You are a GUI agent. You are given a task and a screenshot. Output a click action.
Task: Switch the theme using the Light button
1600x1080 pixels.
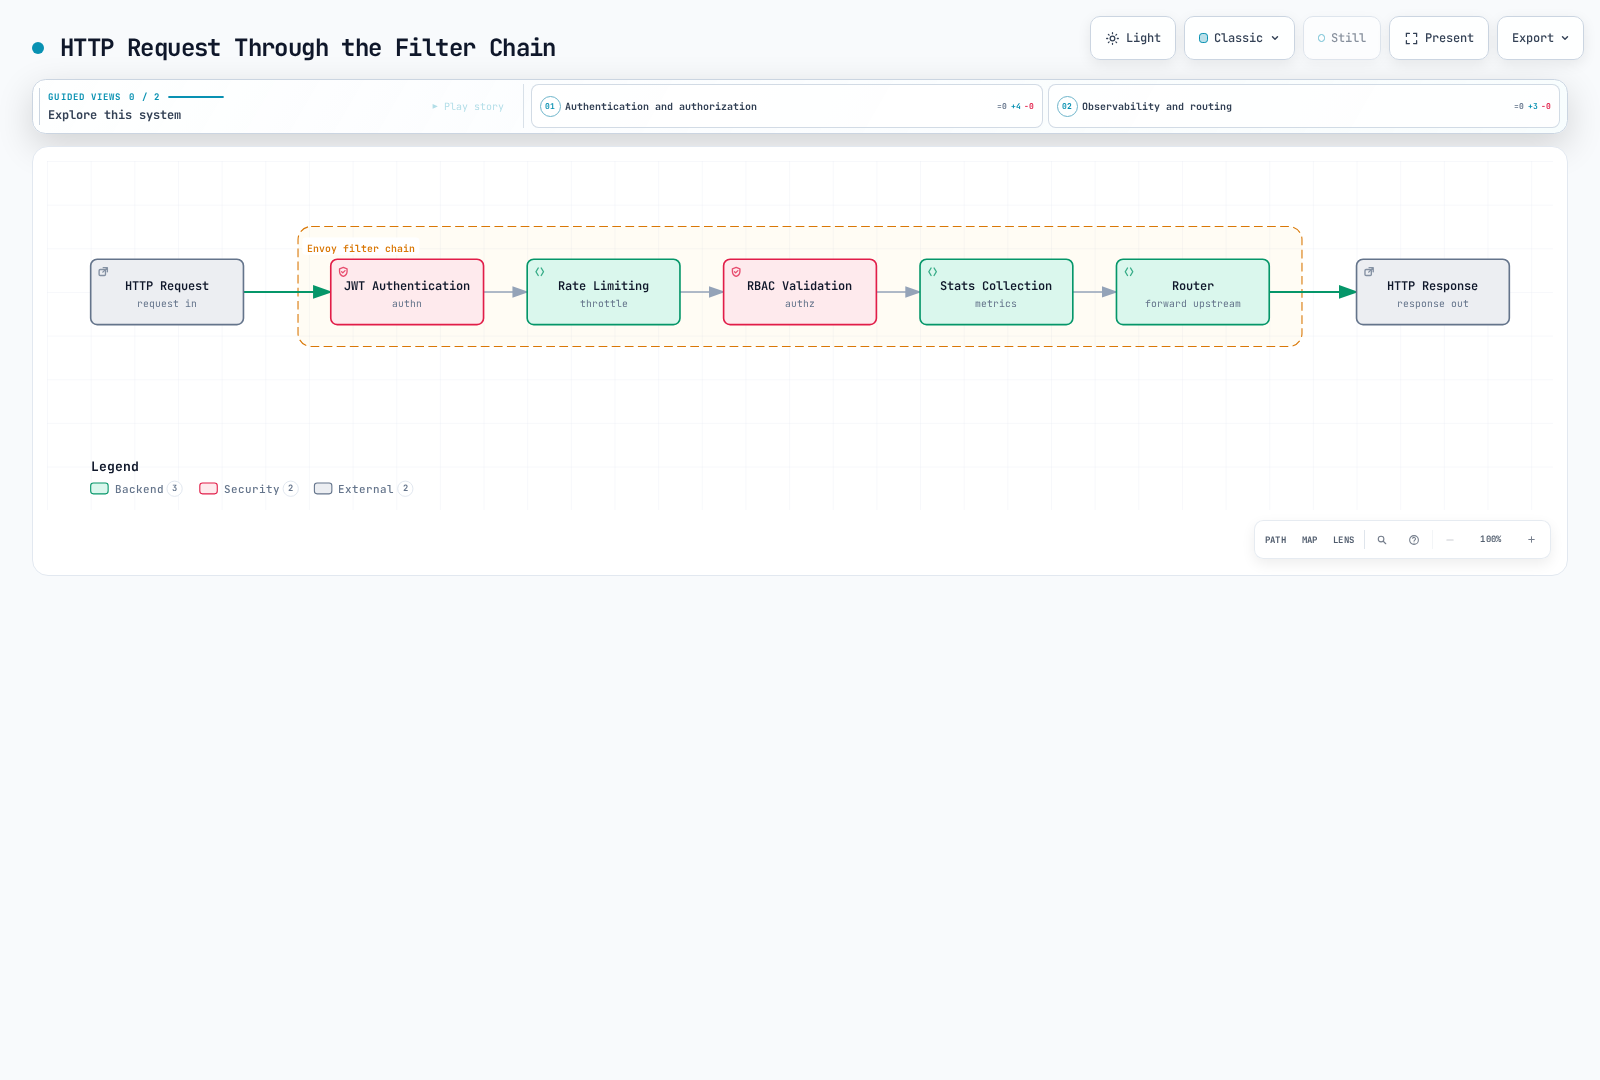click(1133, 38)
